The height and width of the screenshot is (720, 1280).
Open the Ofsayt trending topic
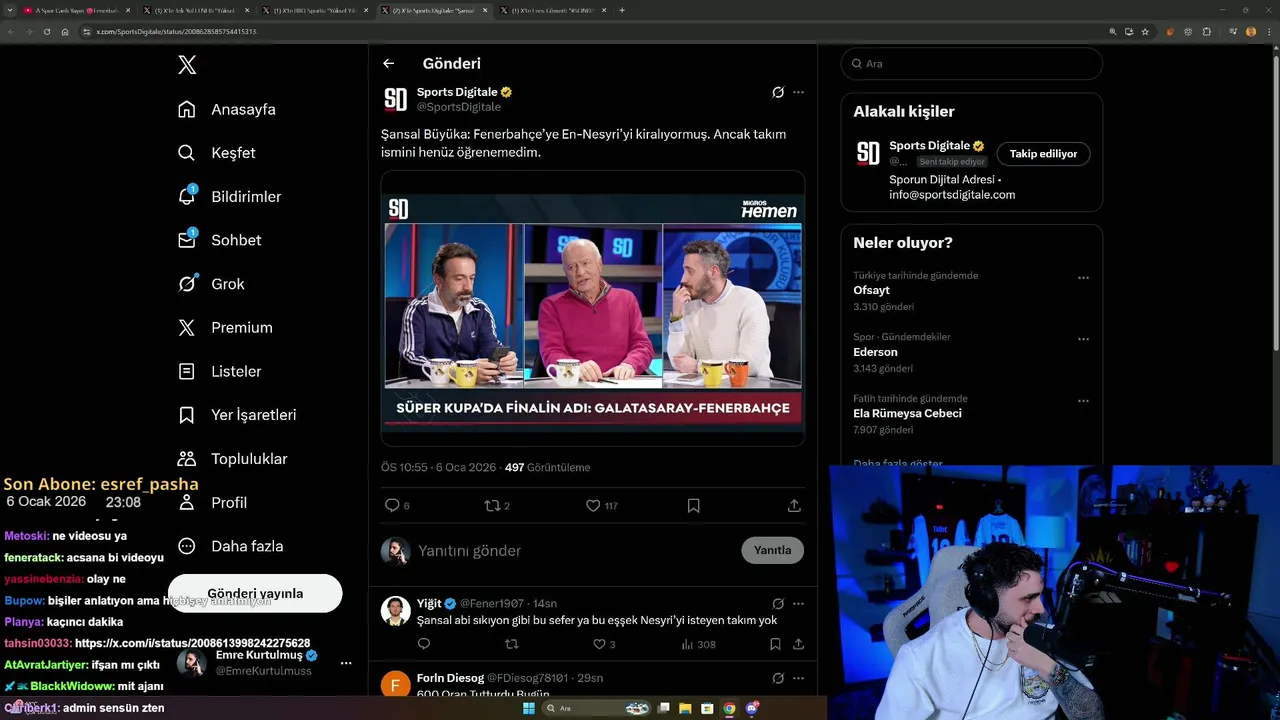[871, 291]
